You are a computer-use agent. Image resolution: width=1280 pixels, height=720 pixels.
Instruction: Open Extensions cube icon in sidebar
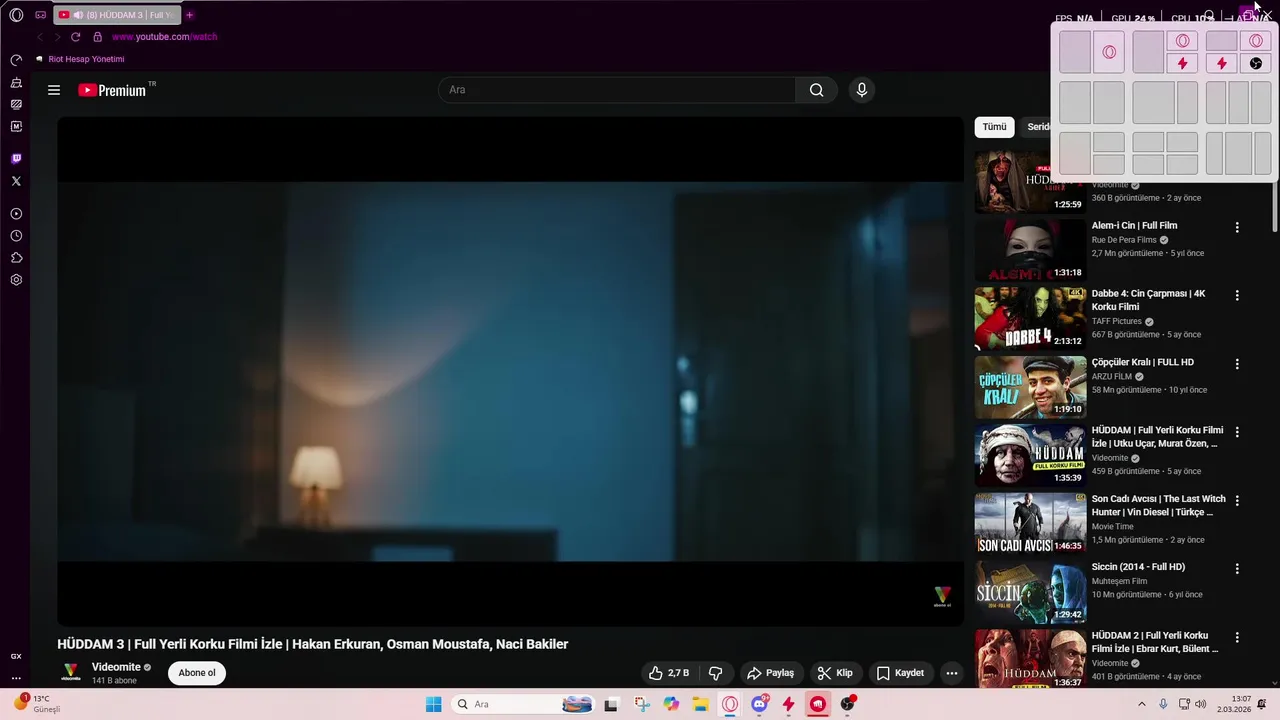click(16, 258)
